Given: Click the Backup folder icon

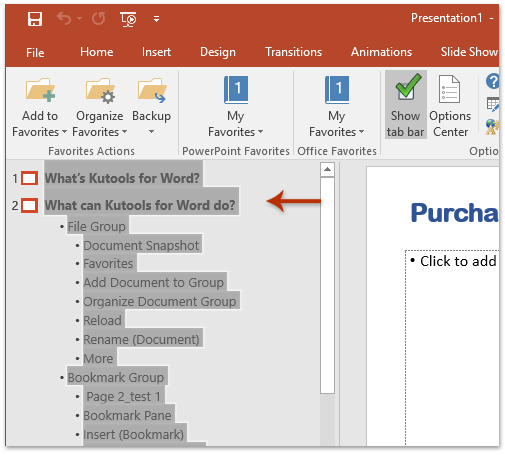Looking at the screenshot, I should (x=152, y=90).
